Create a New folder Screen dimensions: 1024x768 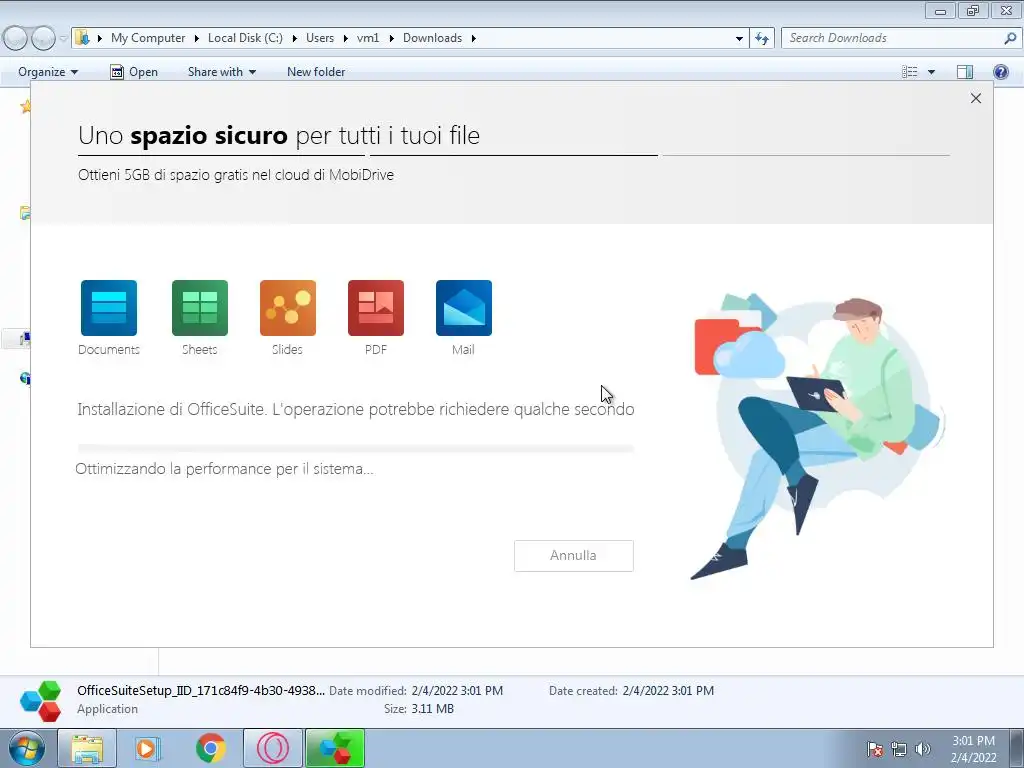(316, 72)
